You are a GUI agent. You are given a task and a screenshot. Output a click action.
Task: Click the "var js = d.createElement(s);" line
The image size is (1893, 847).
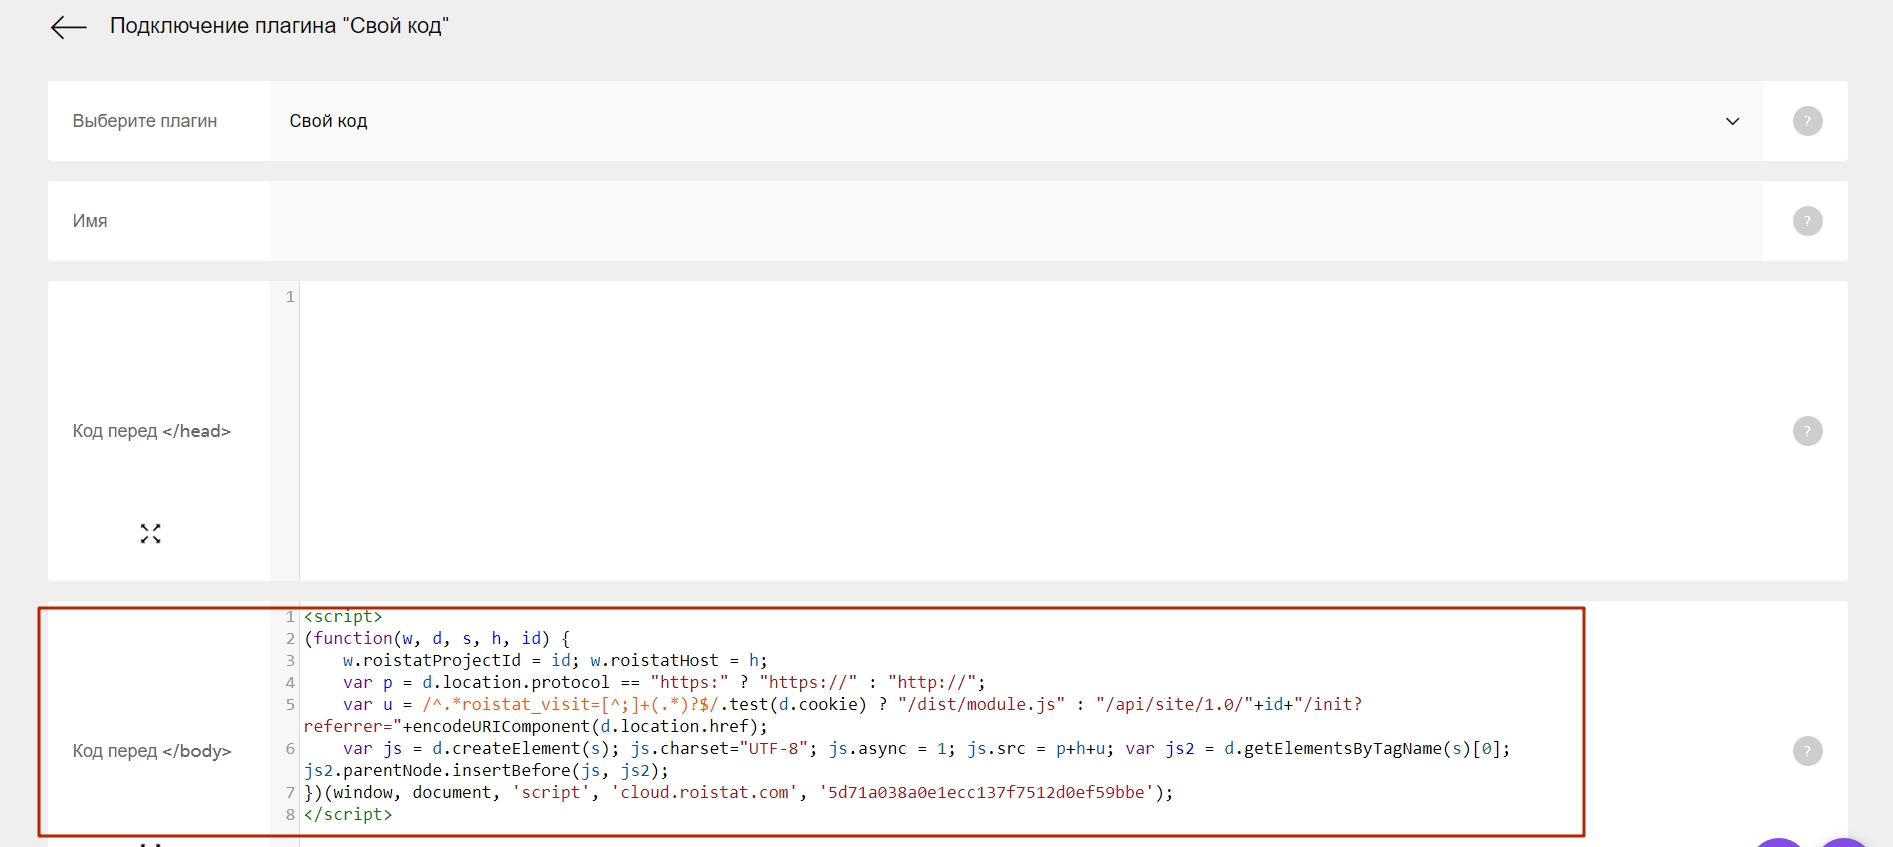point(926,748)
